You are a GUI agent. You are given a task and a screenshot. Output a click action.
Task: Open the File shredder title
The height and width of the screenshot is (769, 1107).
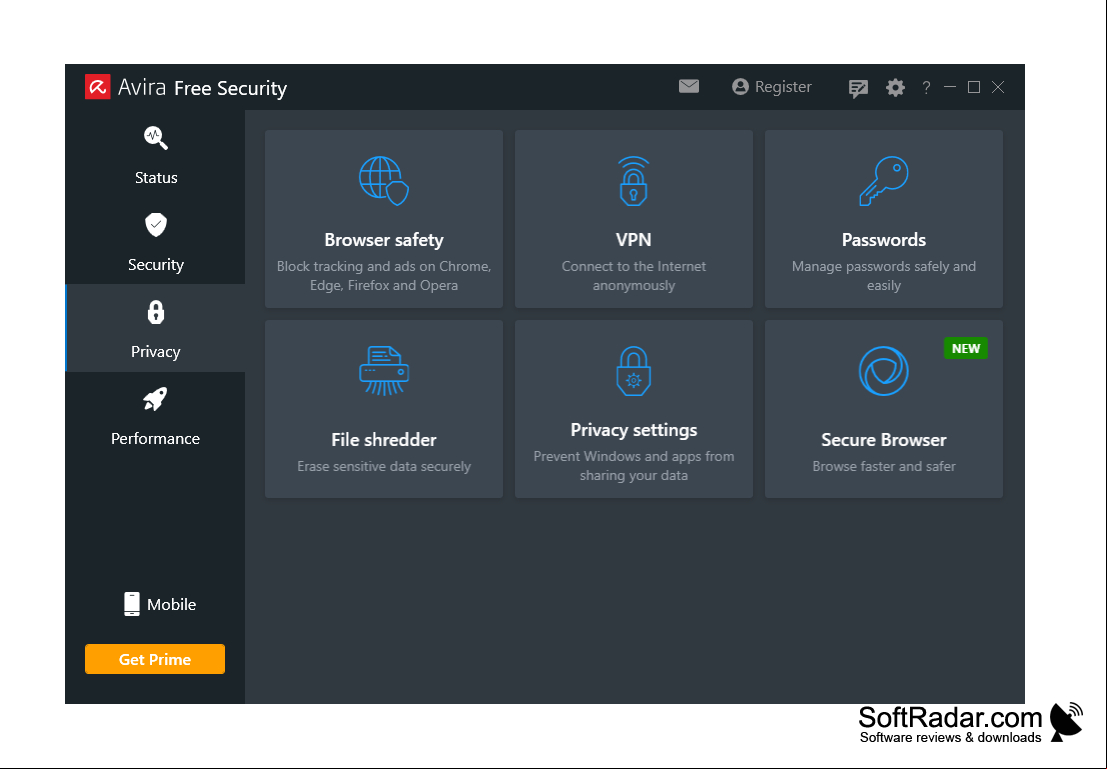click(x=383, y=440)
